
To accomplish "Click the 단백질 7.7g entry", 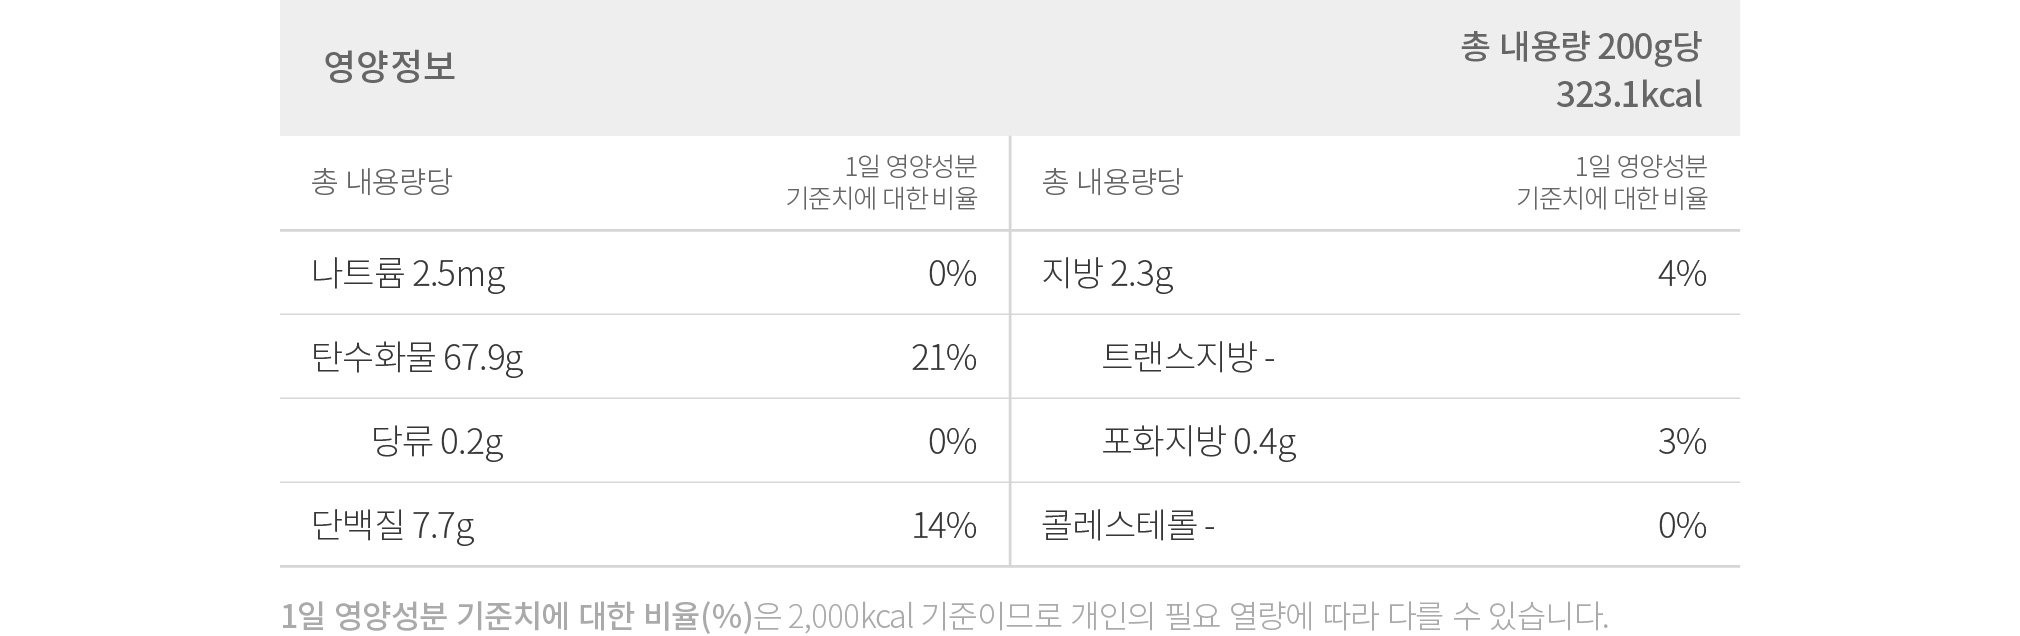I will coord(393,525).
